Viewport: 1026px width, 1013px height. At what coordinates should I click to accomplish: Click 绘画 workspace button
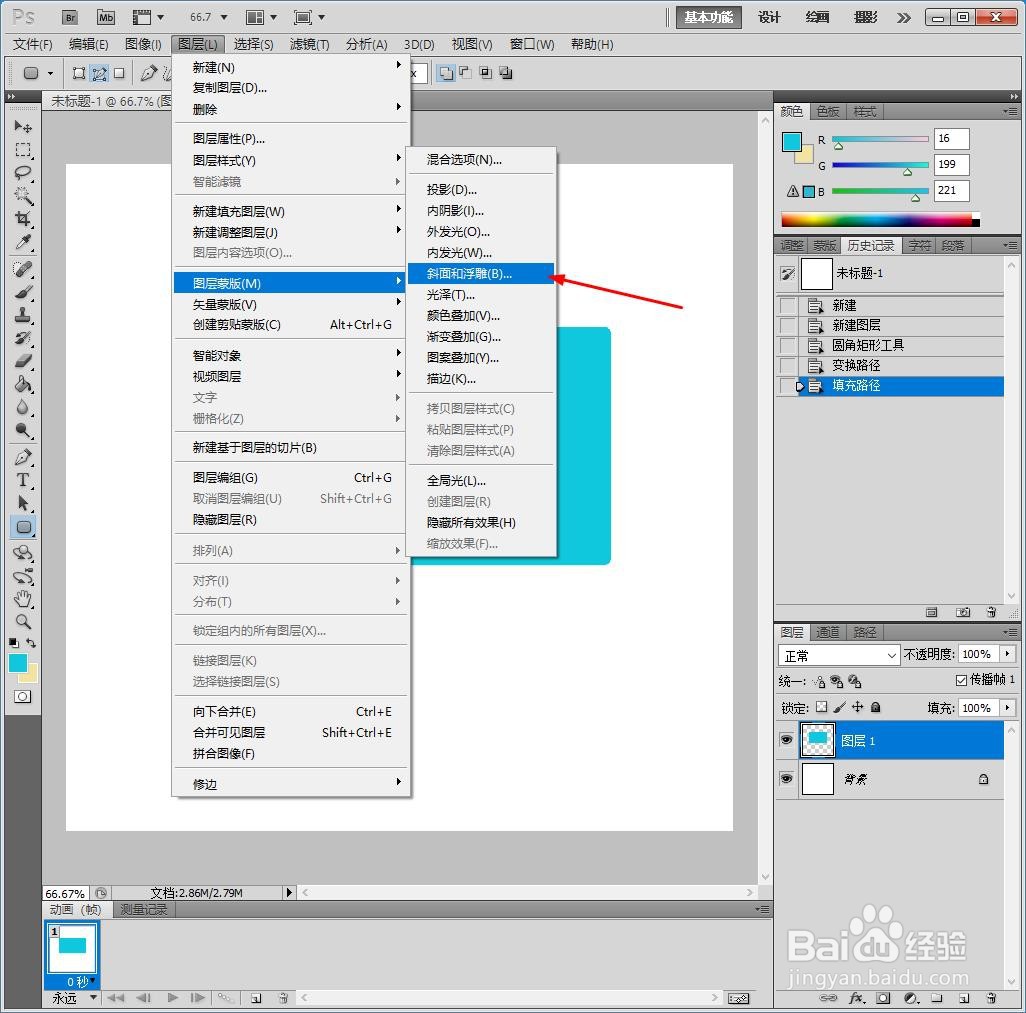tap(817, 18)
